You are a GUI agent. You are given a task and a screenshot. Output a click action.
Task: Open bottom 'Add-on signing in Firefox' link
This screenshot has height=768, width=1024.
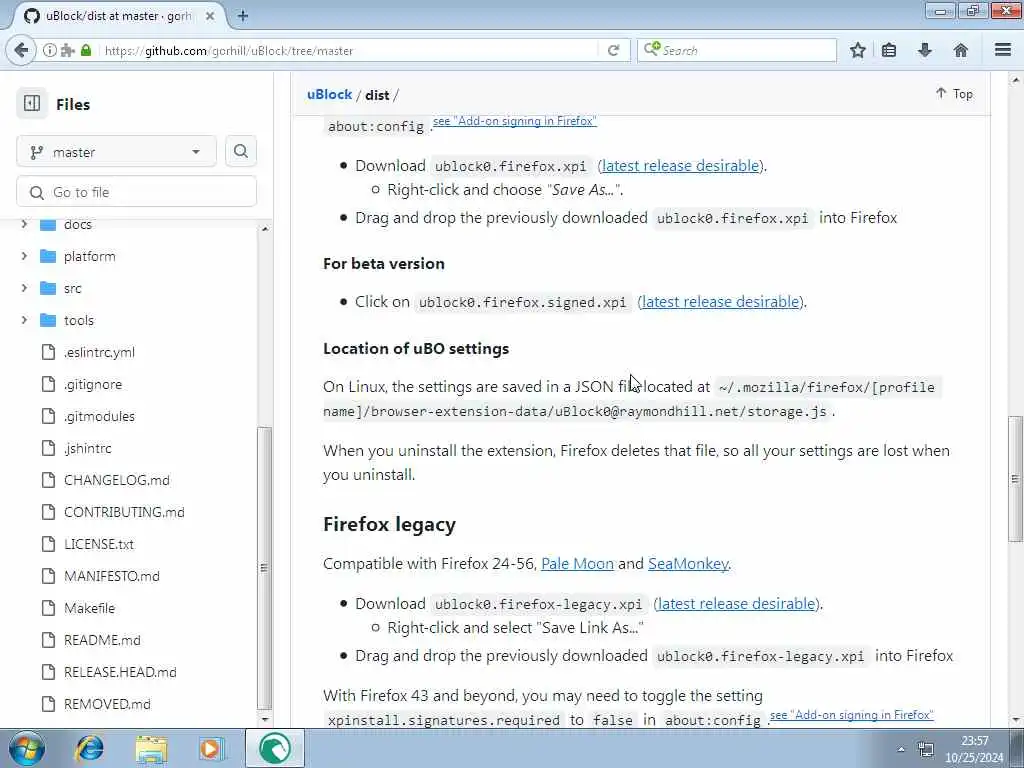click(x=852, y=715)
